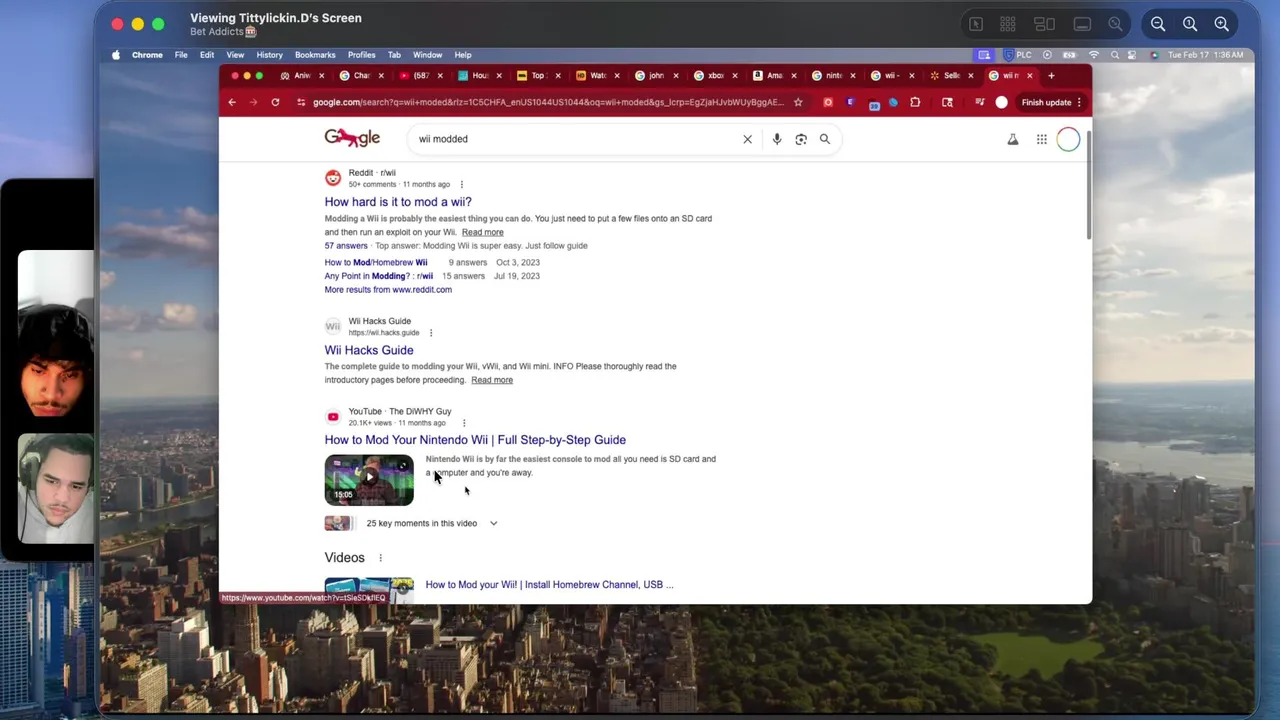Viewport: 1280px width, 720px height.
Task: Open more options for YouTube DIWHY Guy result
Action: (463, 423)
